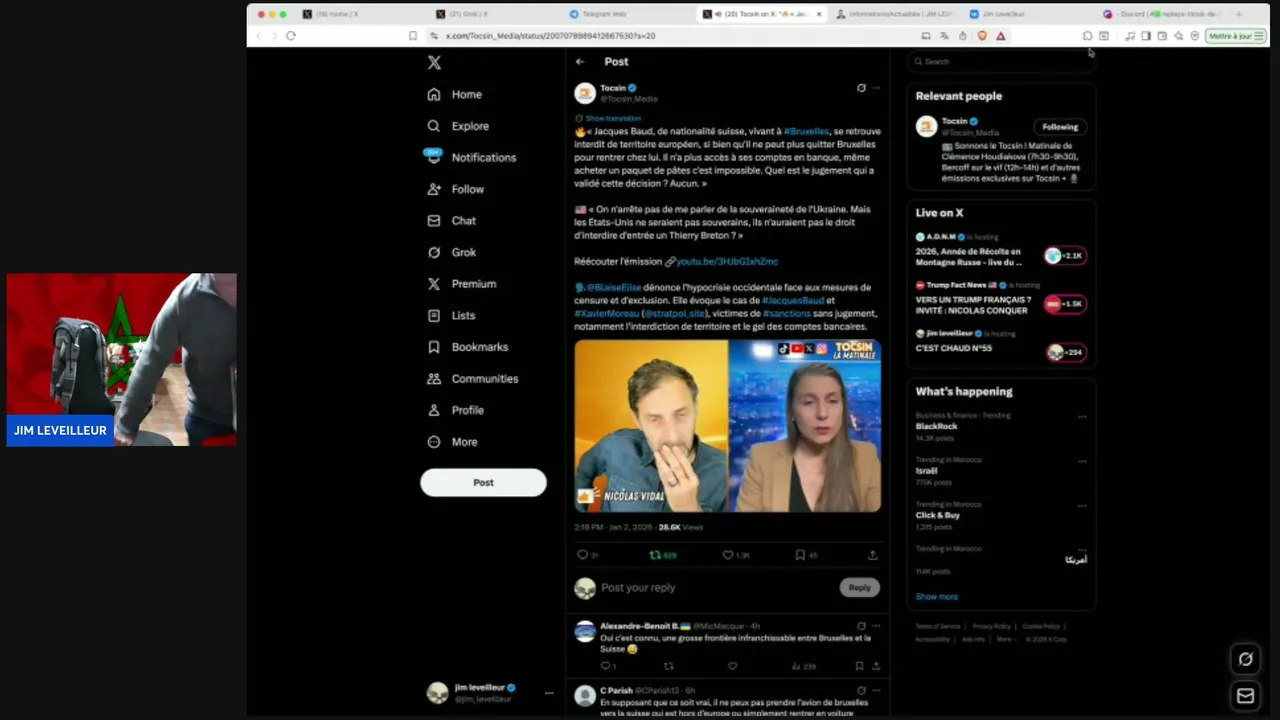Expand the More menu in sidebar

pyautogui.click(x=453, y=442)
